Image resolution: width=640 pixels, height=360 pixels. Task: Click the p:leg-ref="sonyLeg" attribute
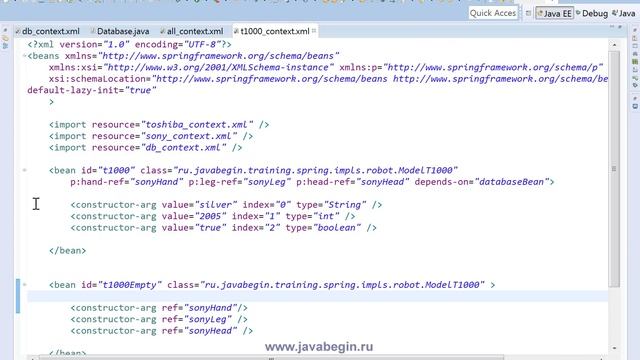pos(240,182)
